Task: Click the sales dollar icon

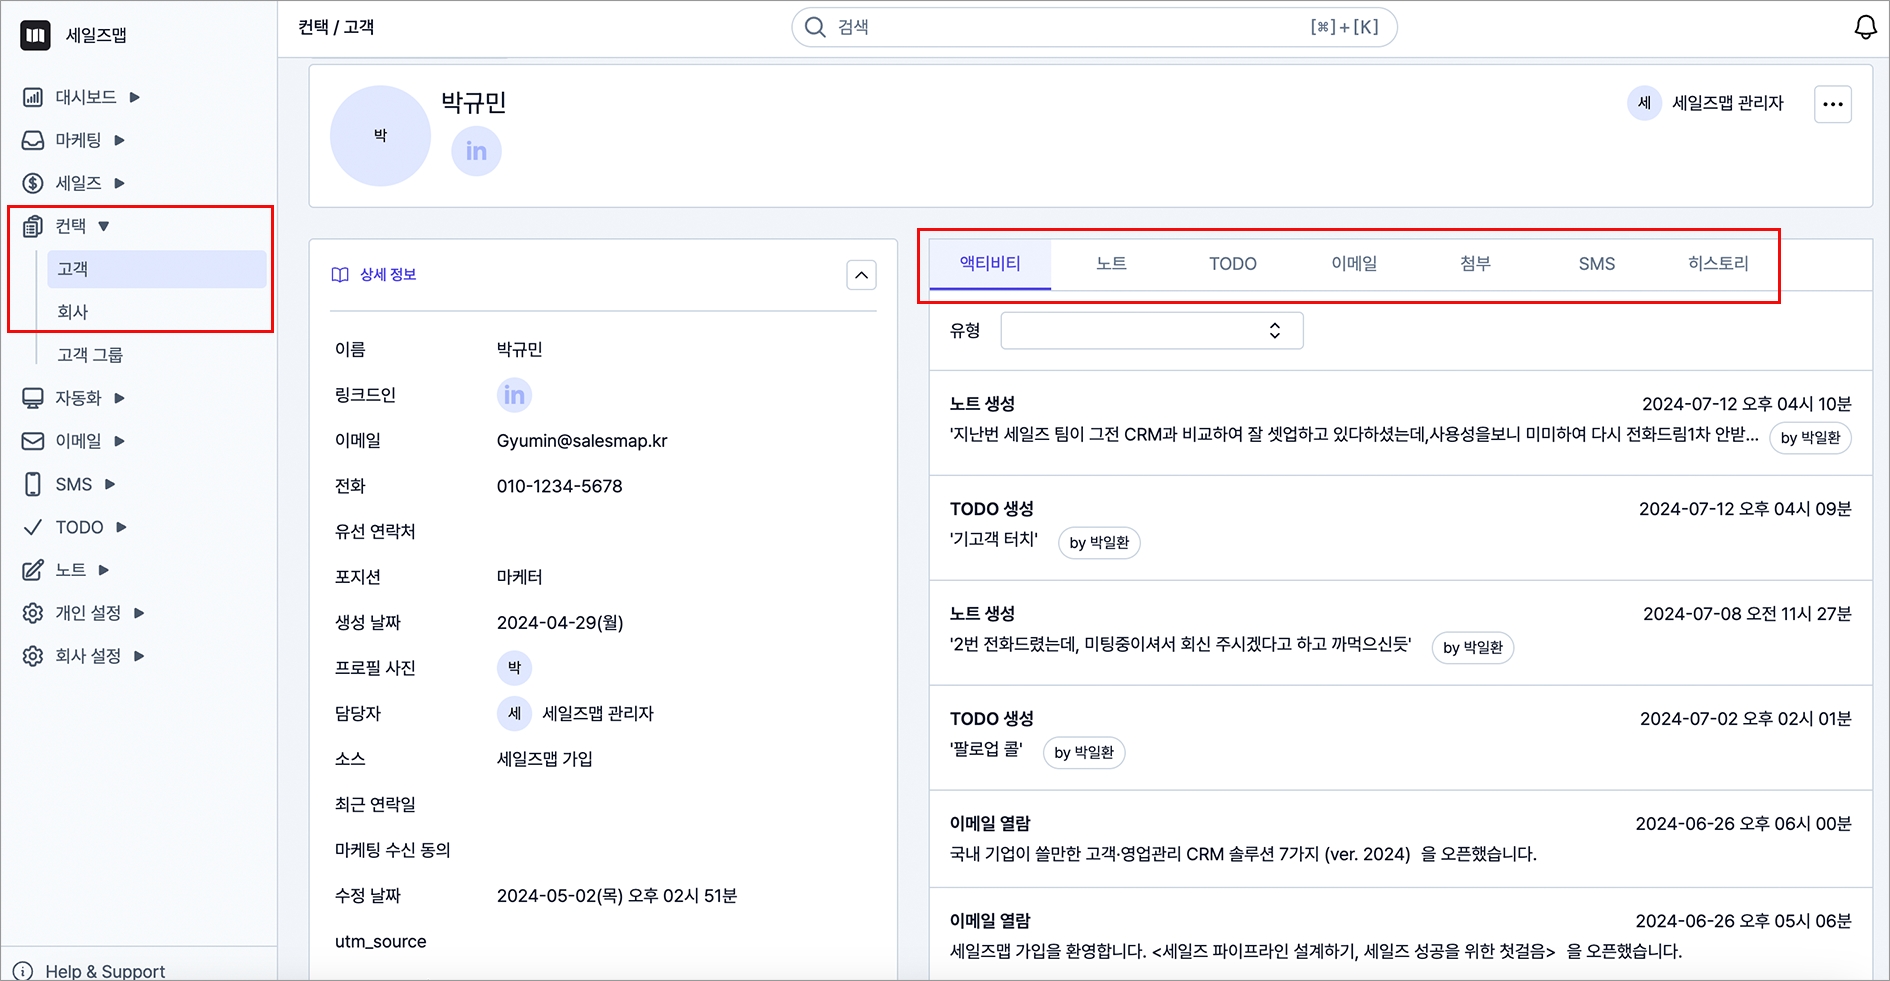Action: tap(33, 183)
